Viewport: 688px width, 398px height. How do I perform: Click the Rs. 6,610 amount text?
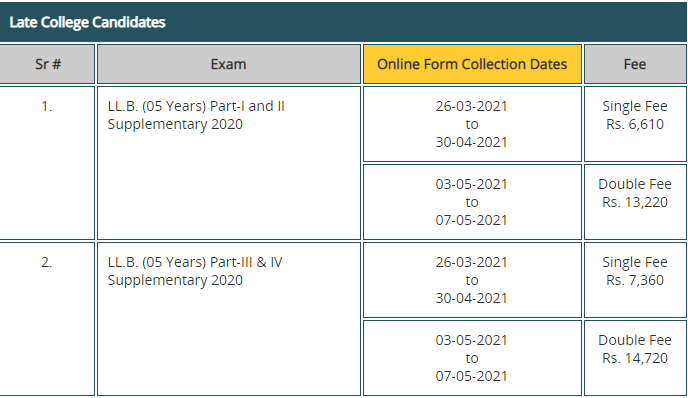pyautogui.click(x=635, y=124)
